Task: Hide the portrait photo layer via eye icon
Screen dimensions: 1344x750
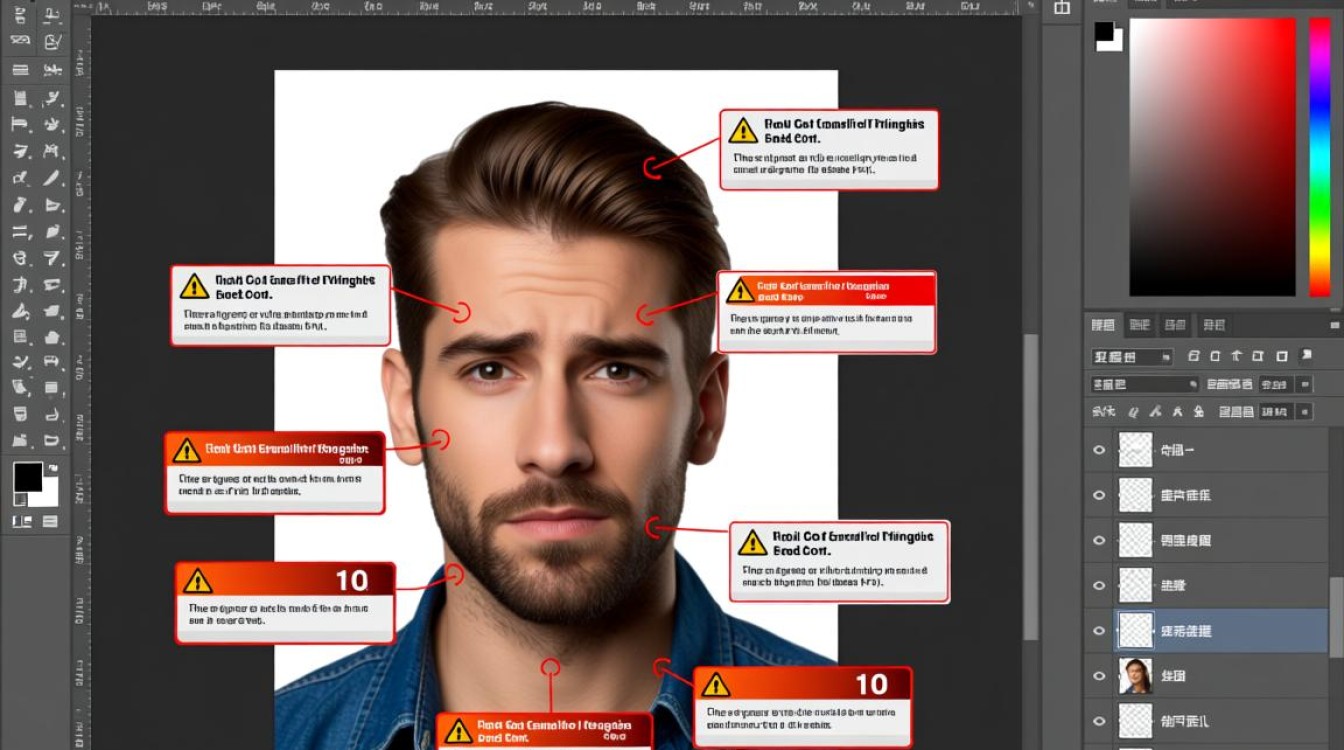Action: click(x=1099, y=676)
